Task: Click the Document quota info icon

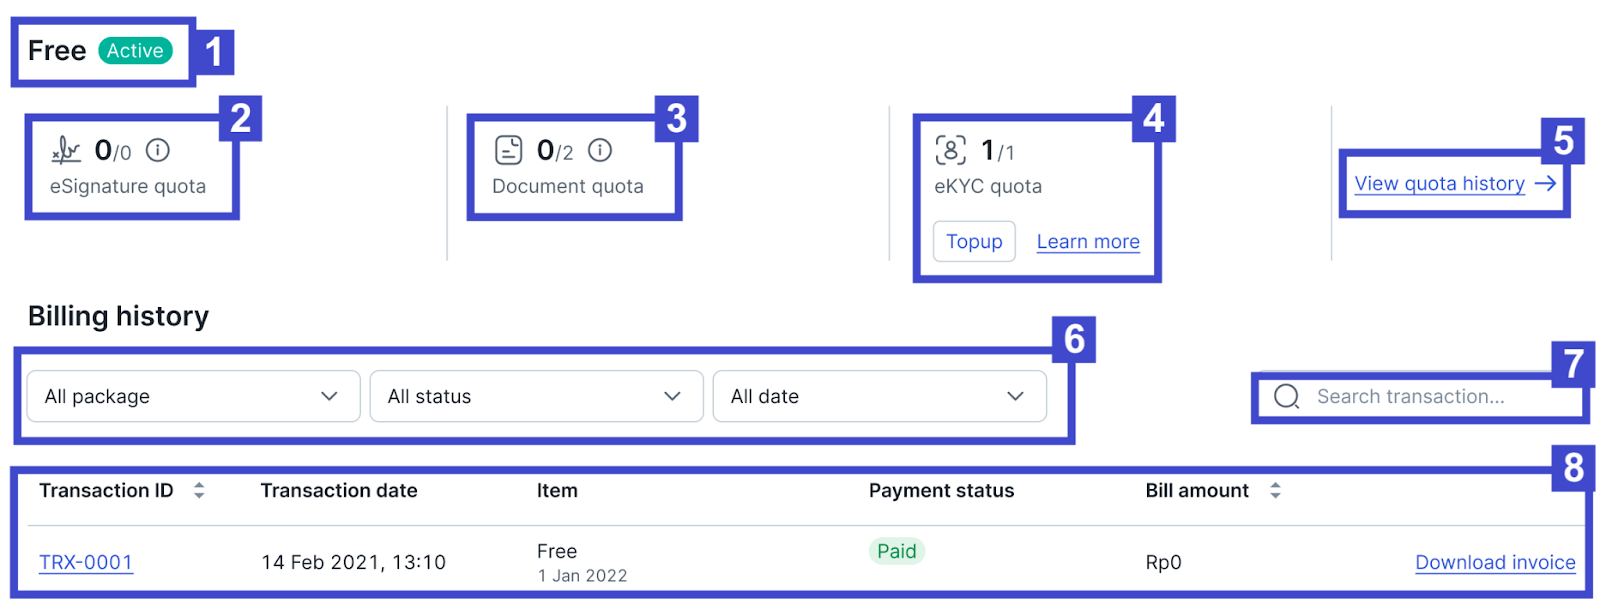Action: 600,150
